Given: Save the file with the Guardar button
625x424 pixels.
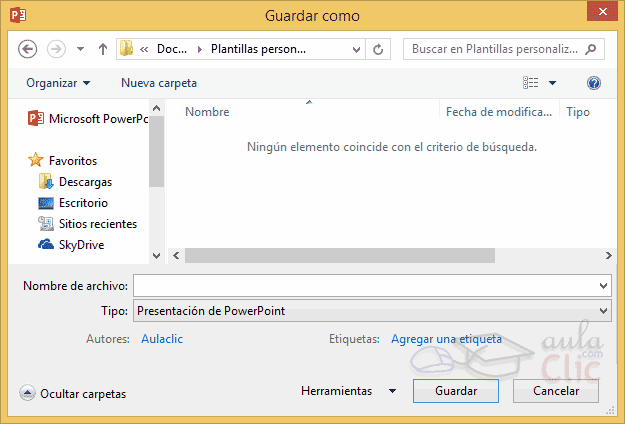Looking at the screenshot, I should point(456,391).
